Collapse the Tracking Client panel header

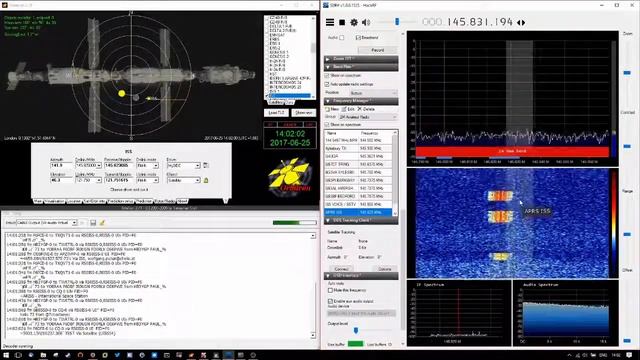point(361,220)
